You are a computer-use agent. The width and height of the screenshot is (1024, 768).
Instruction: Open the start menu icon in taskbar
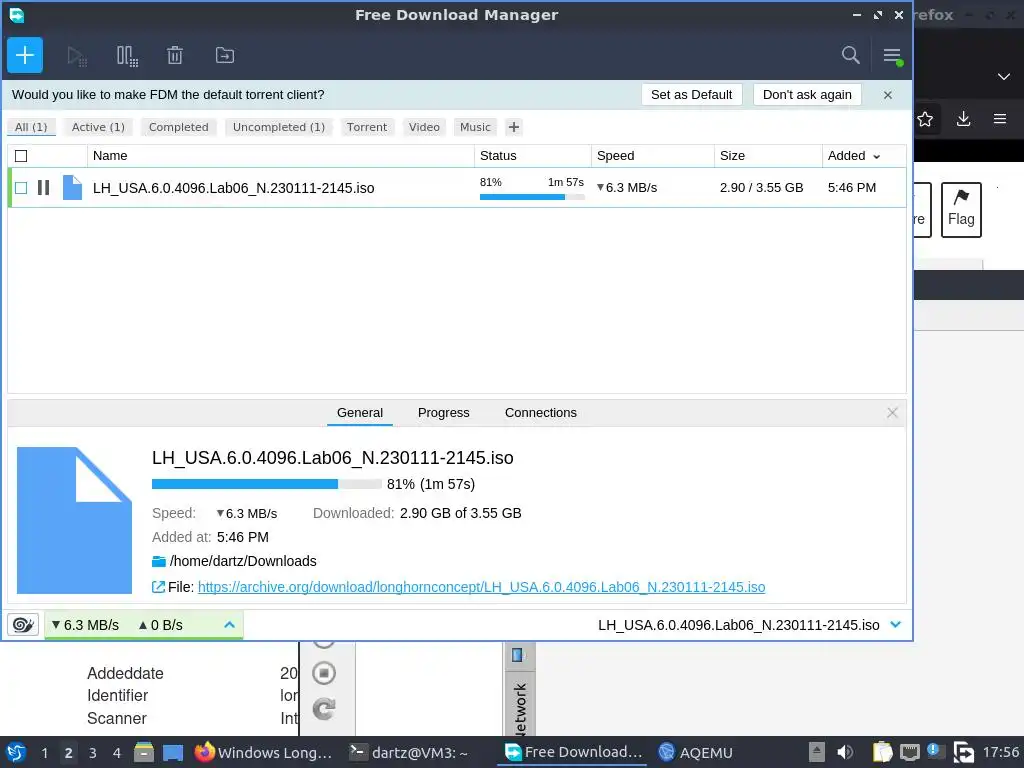pyautogui.click(x=16, y=752)
